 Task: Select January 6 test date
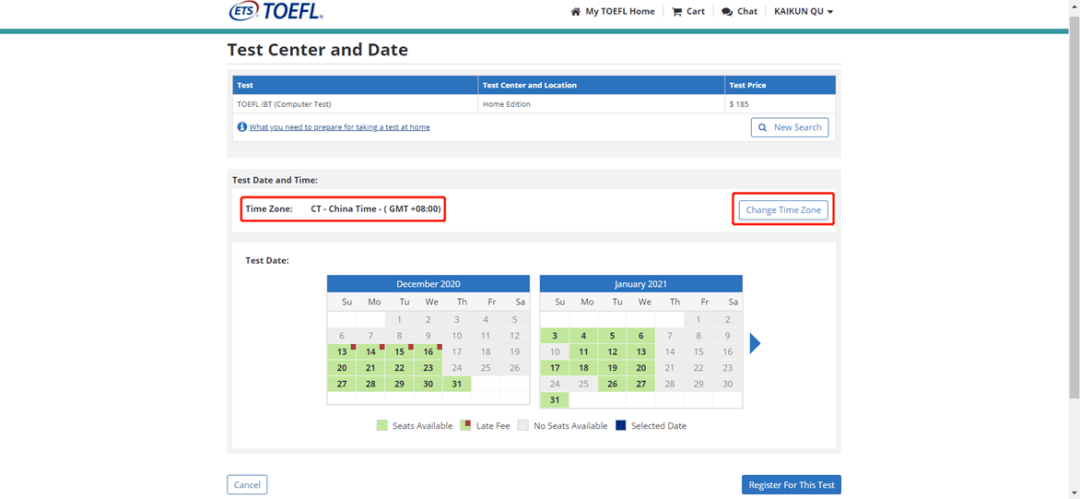click(641, 336)
